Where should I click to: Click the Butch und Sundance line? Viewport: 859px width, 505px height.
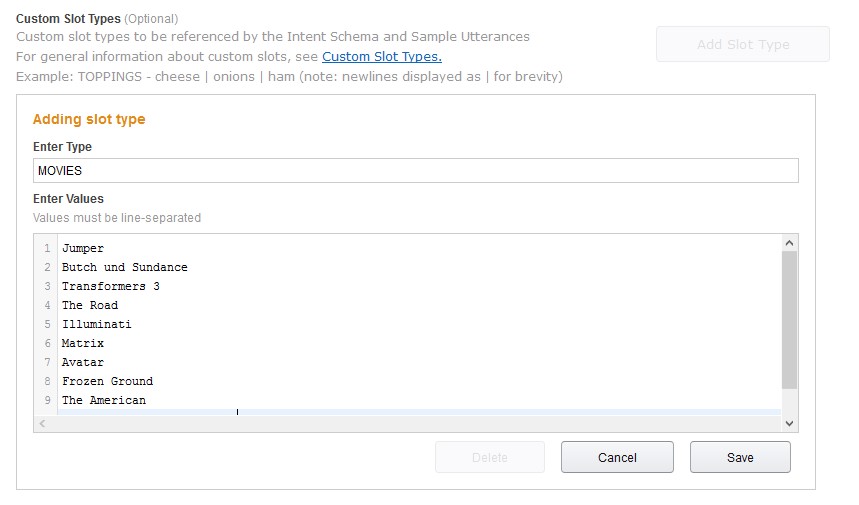(125, 267)
